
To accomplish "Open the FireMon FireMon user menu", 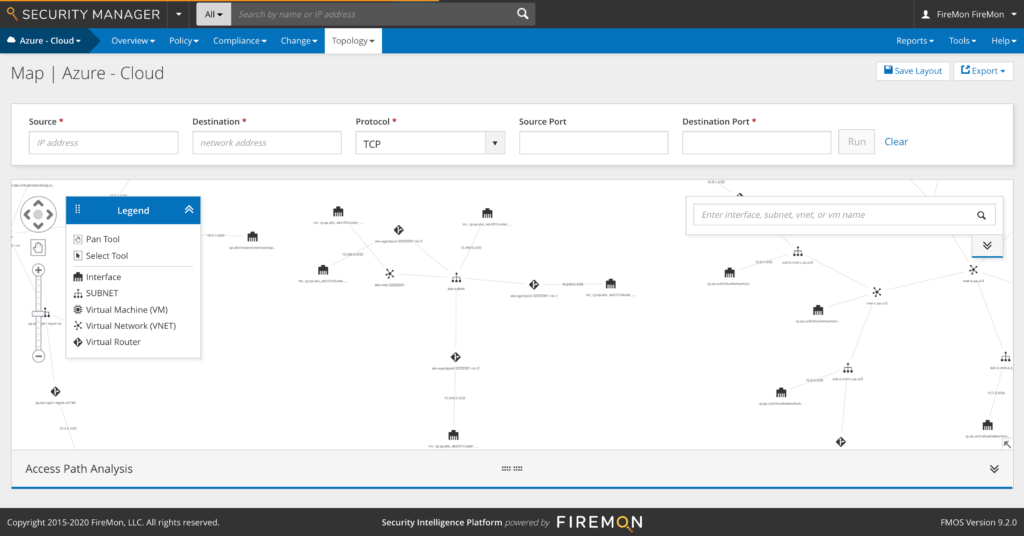I will point(968,14).
